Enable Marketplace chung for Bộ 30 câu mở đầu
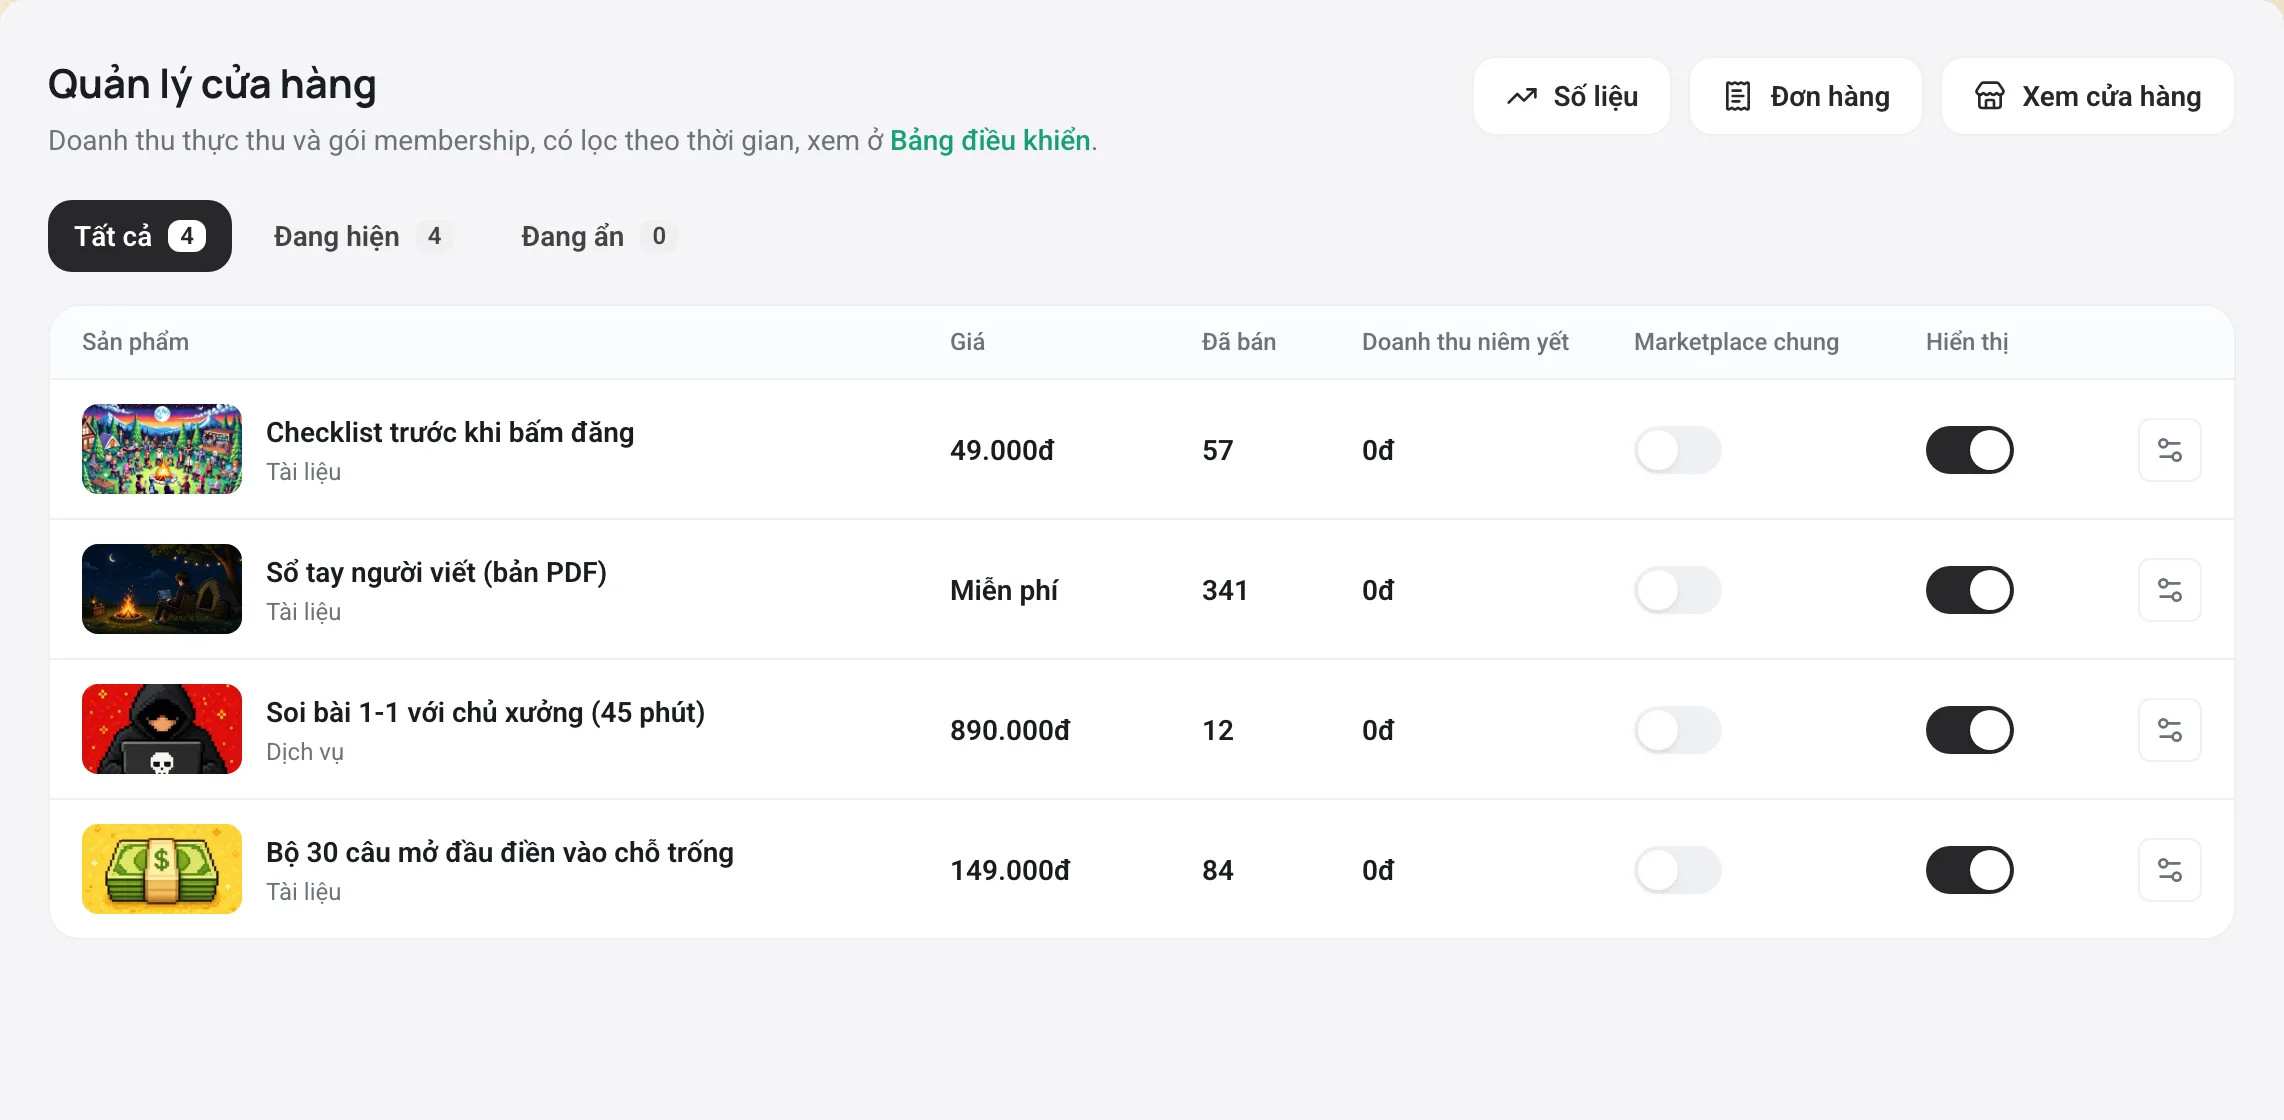The width and height of the screenshot is (2284, 1120). click(x=1677, y=870)
